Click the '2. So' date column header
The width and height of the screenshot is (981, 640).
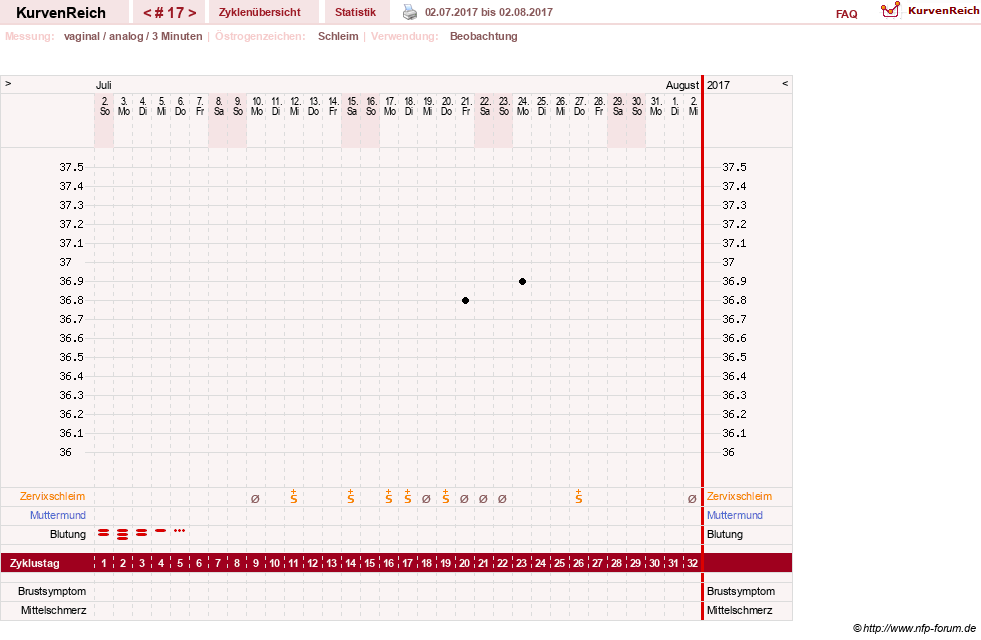tap(104, 106)
